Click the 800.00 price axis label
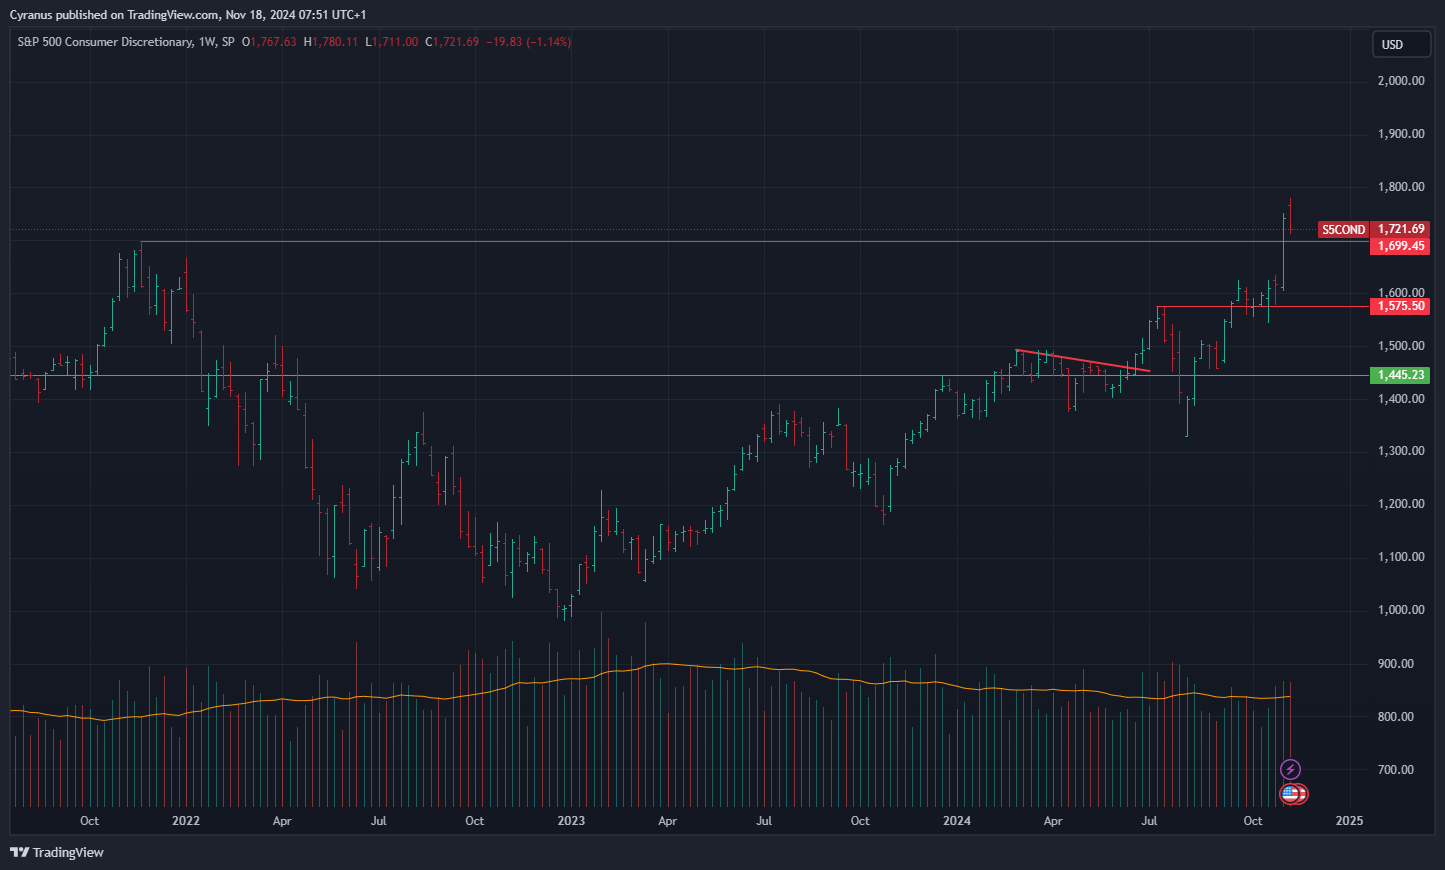The width and height of the screenshot is (1445, 870). click(1396, 717)
